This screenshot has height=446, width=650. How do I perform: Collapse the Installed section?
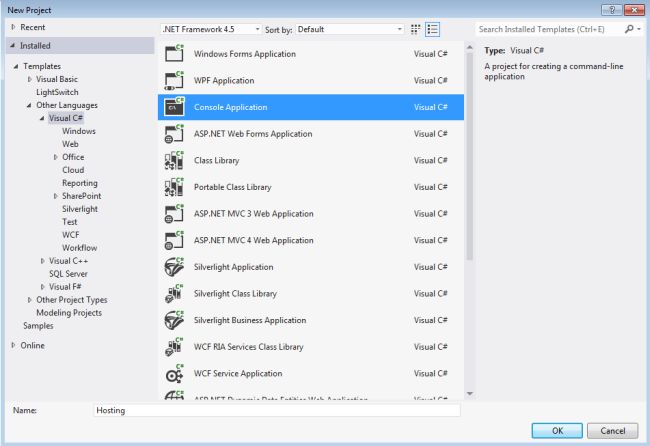pyautogui.click(x=13, y=46)
